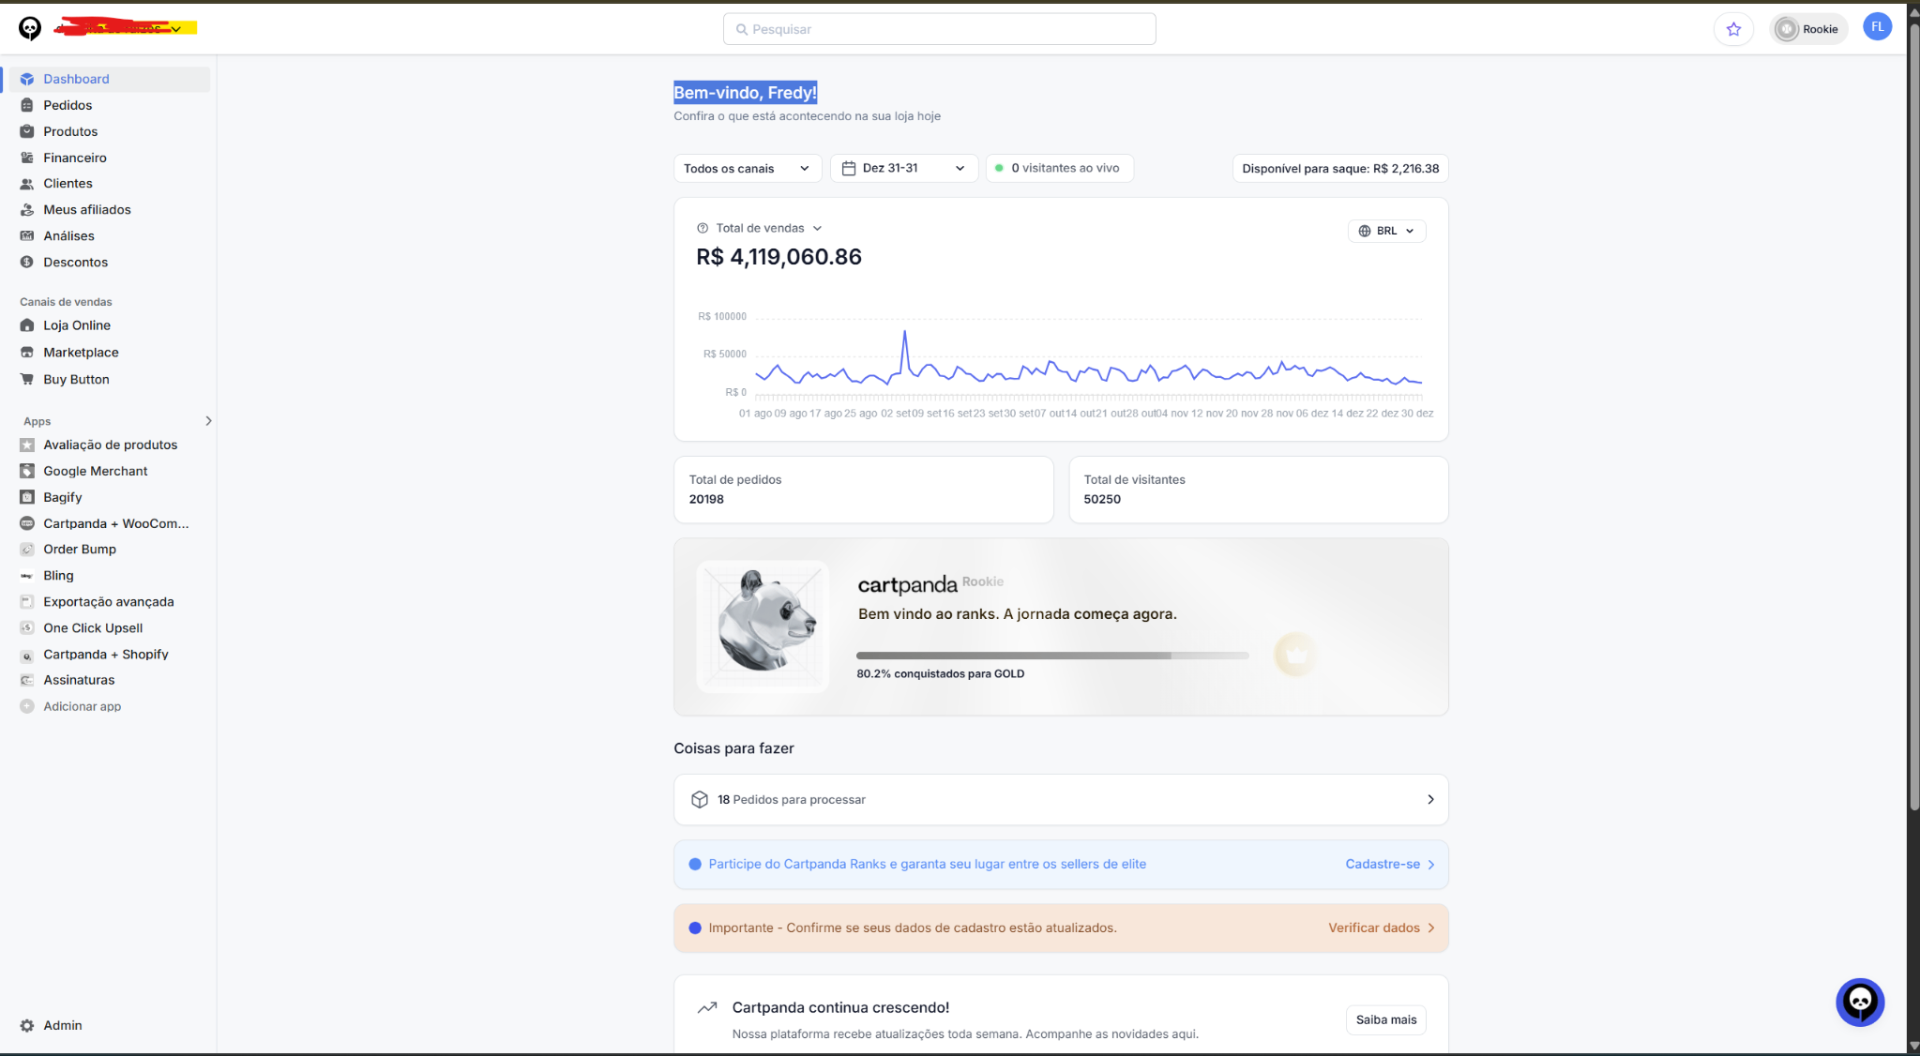Screen dimensions: 1920x1056
Task: Click the Google Merchant app icon
Action: [x=27, y=471]
